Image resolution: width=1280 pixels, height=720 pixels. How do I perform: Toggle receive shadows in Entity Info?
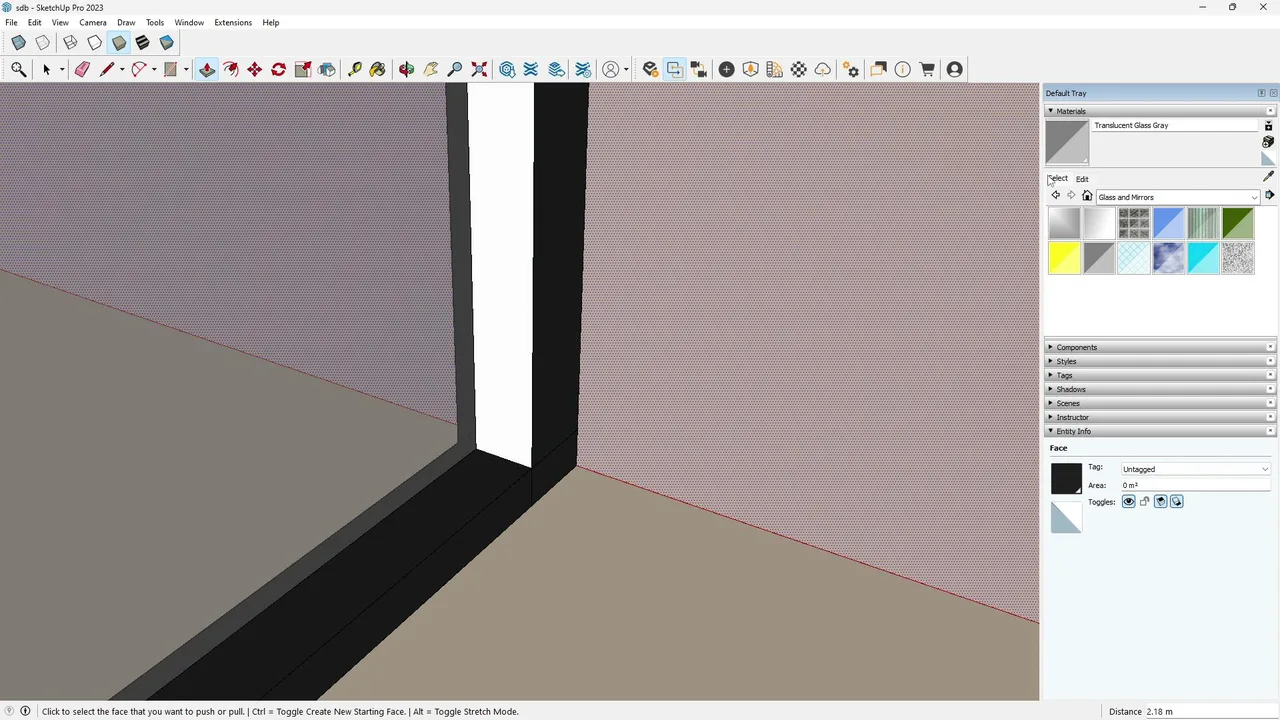[1160, 502]
